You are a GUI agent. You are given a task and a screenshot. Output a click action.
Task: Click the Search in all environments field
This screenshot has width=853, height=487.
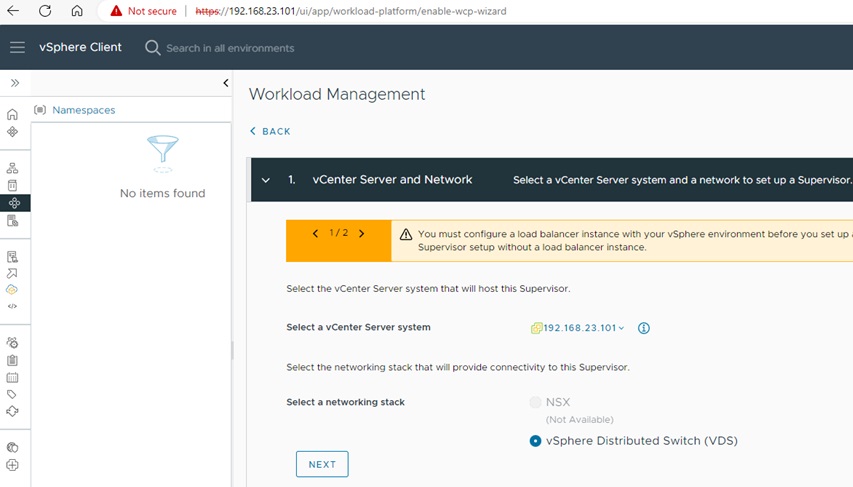230,48
